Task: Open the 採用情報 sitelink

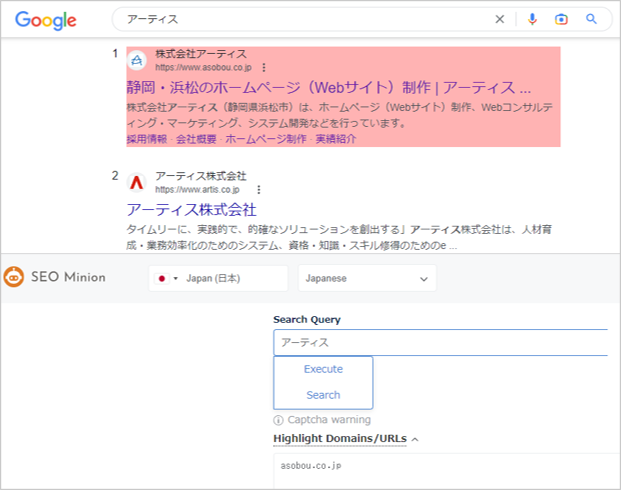Action: point(147,139)
